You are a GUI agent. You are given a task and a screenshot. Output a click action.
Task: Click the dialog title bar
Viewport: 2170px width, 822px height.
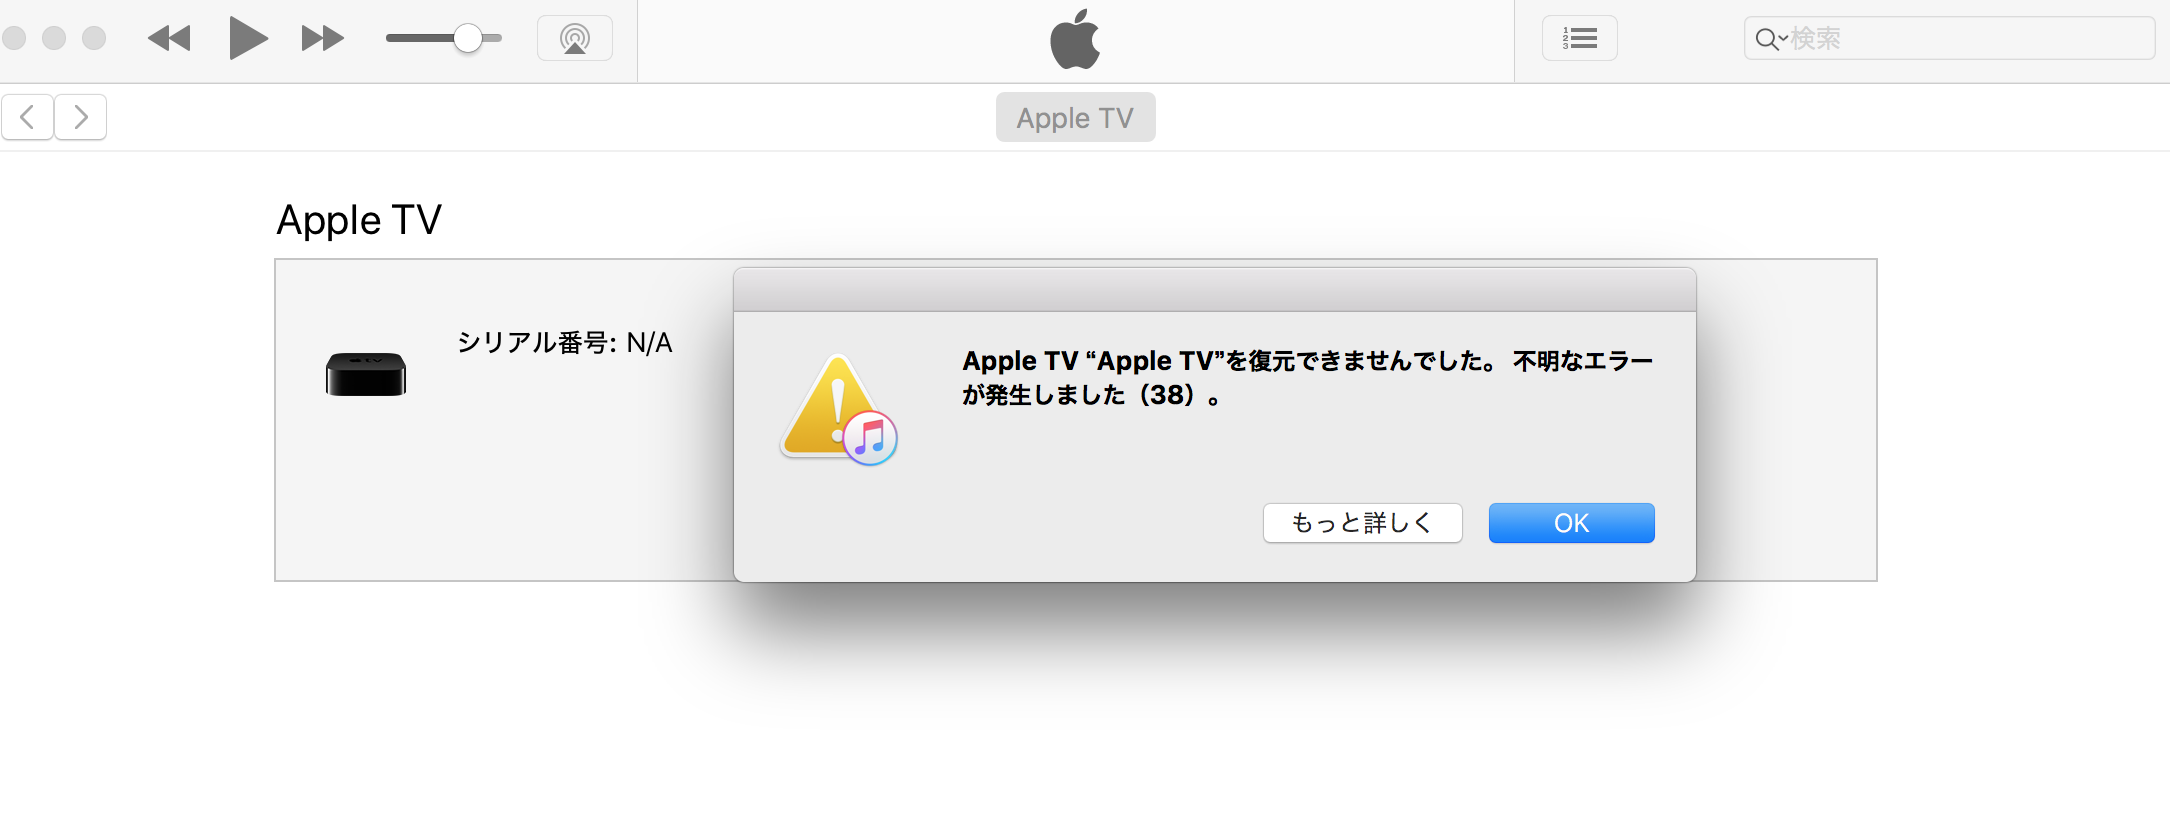click(1215, 290)
